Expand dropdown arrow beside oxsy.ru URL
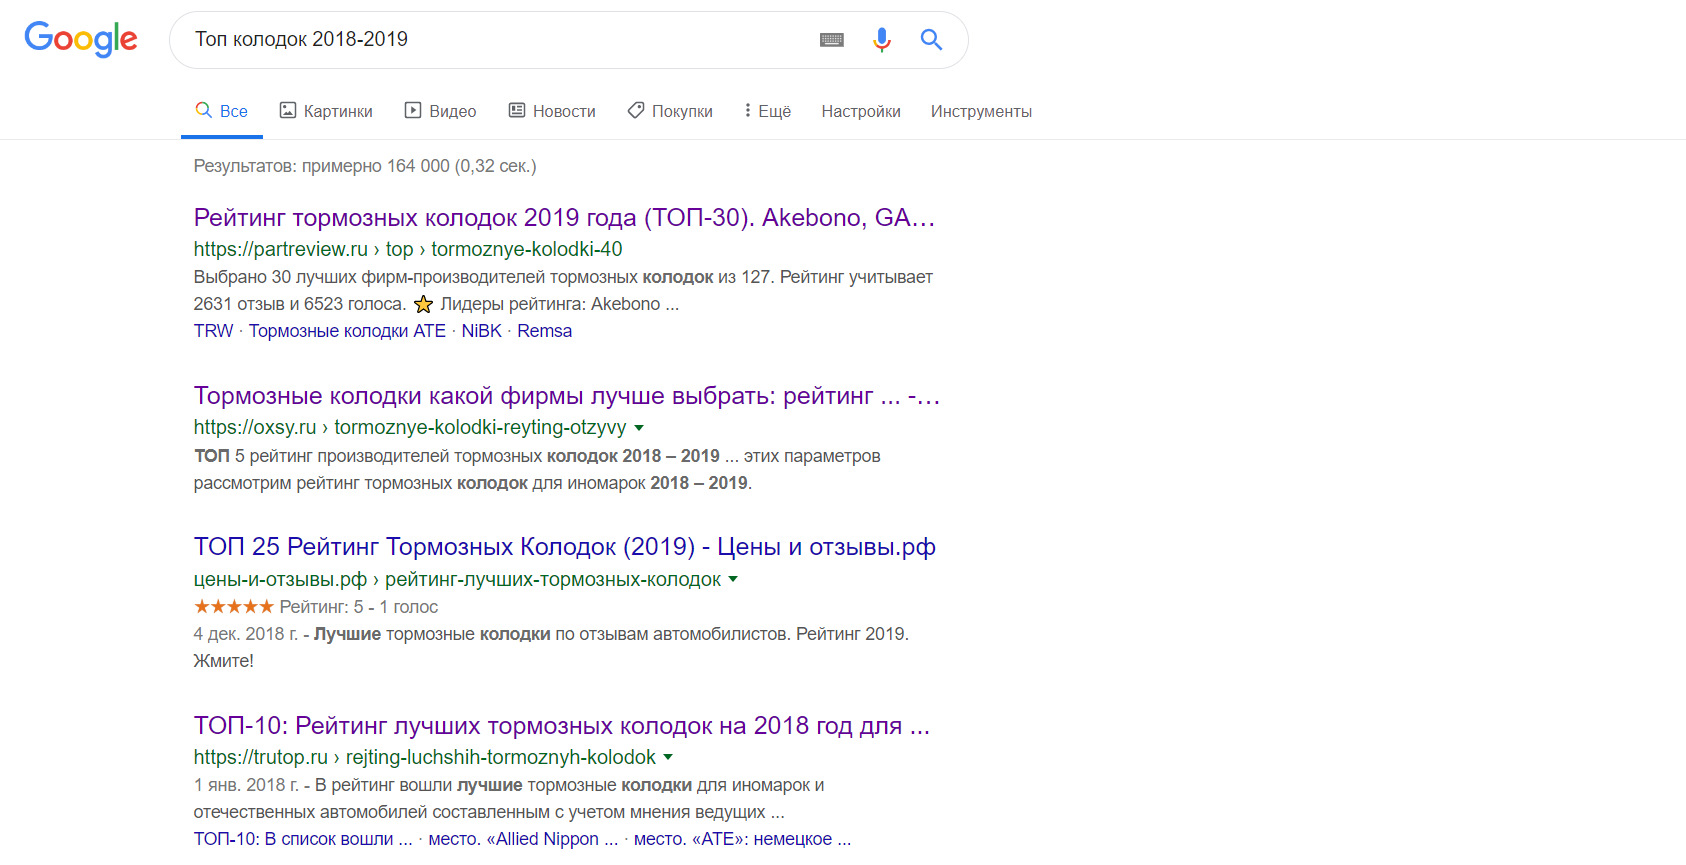1686x865 pixels. (x=639, y=428)
